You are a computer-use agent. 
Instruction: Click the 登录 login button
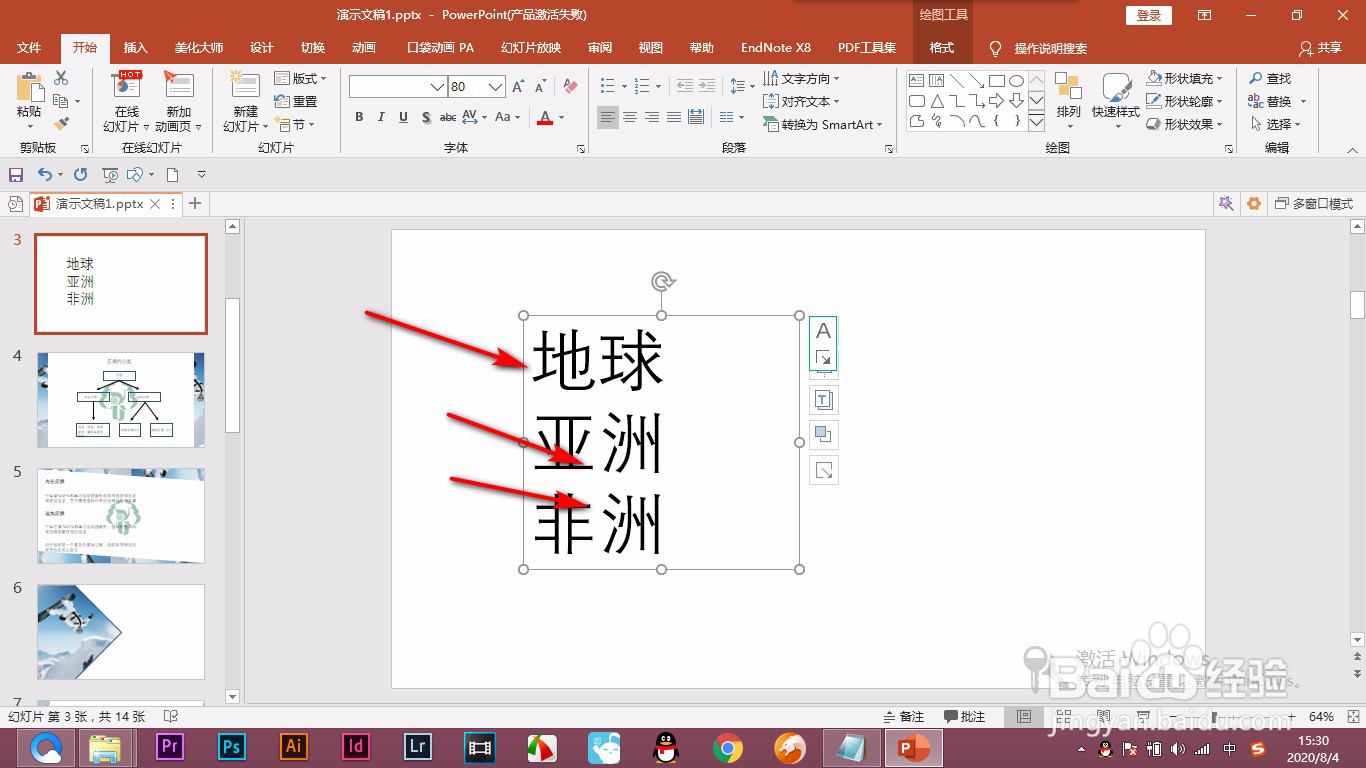[1149, 15]
